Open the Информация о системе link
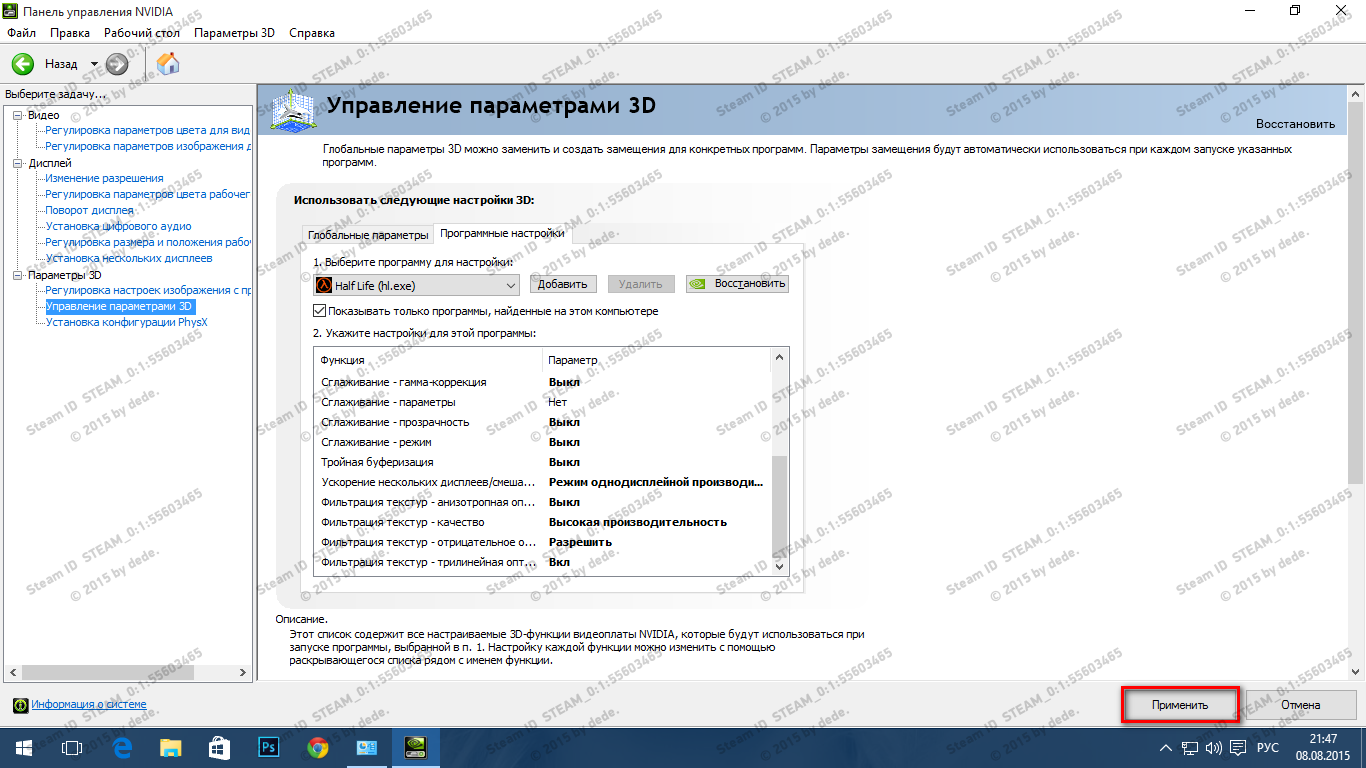Image resolution: width=1366 pixels, height=768 pixels. (x=88, y=705)
